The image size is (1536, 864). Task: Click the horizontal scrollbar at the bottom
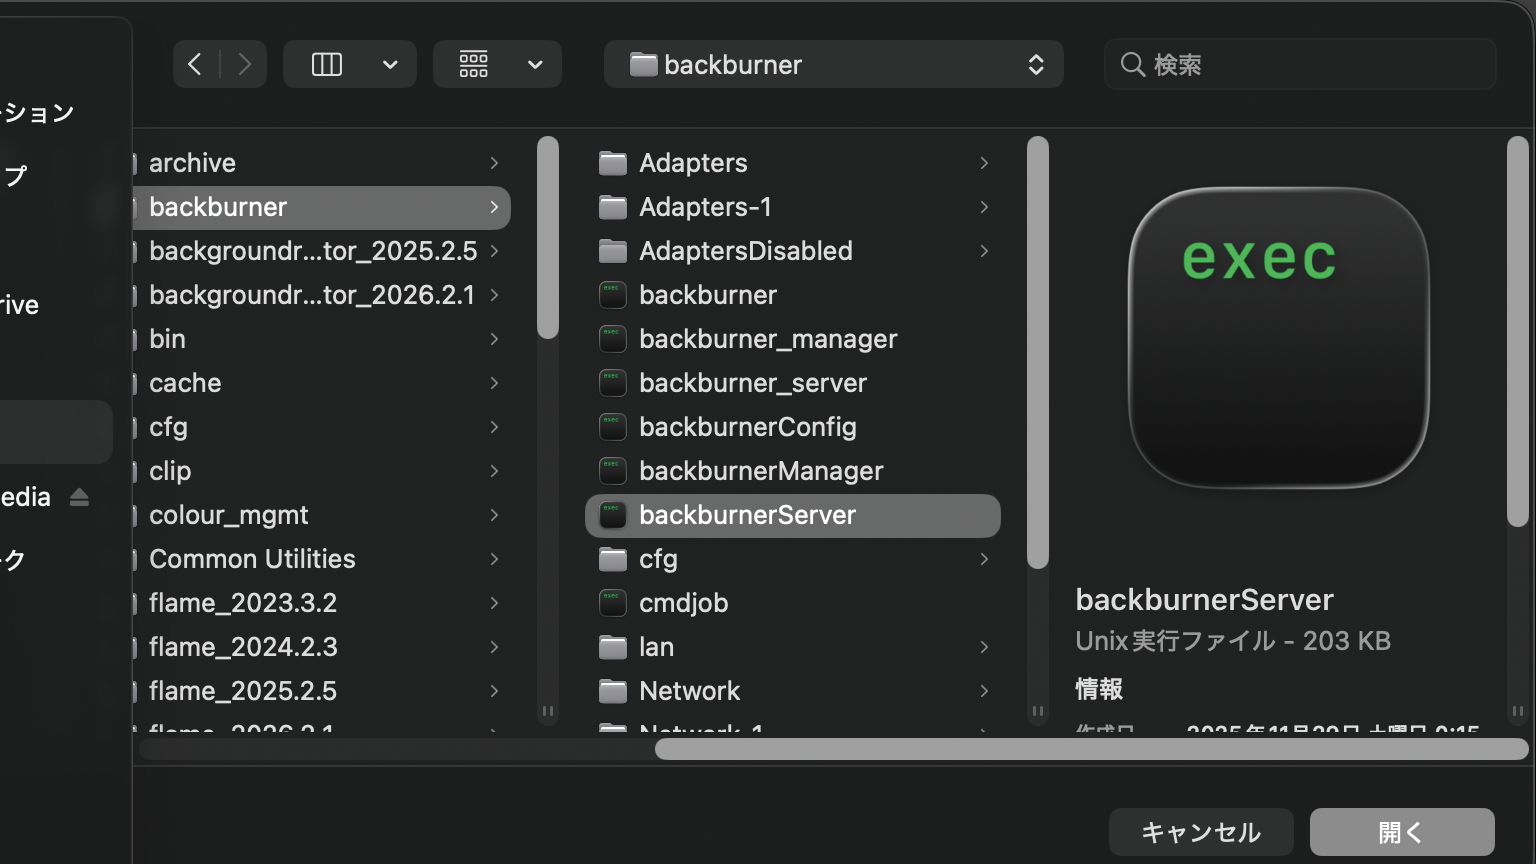1090,749
